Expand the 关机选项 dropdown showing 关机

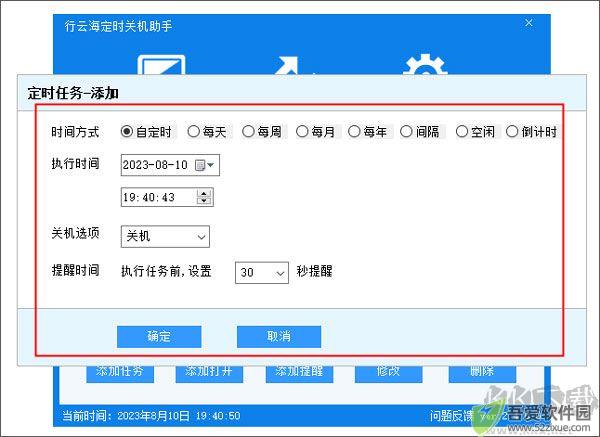click(x=165, y=236)
